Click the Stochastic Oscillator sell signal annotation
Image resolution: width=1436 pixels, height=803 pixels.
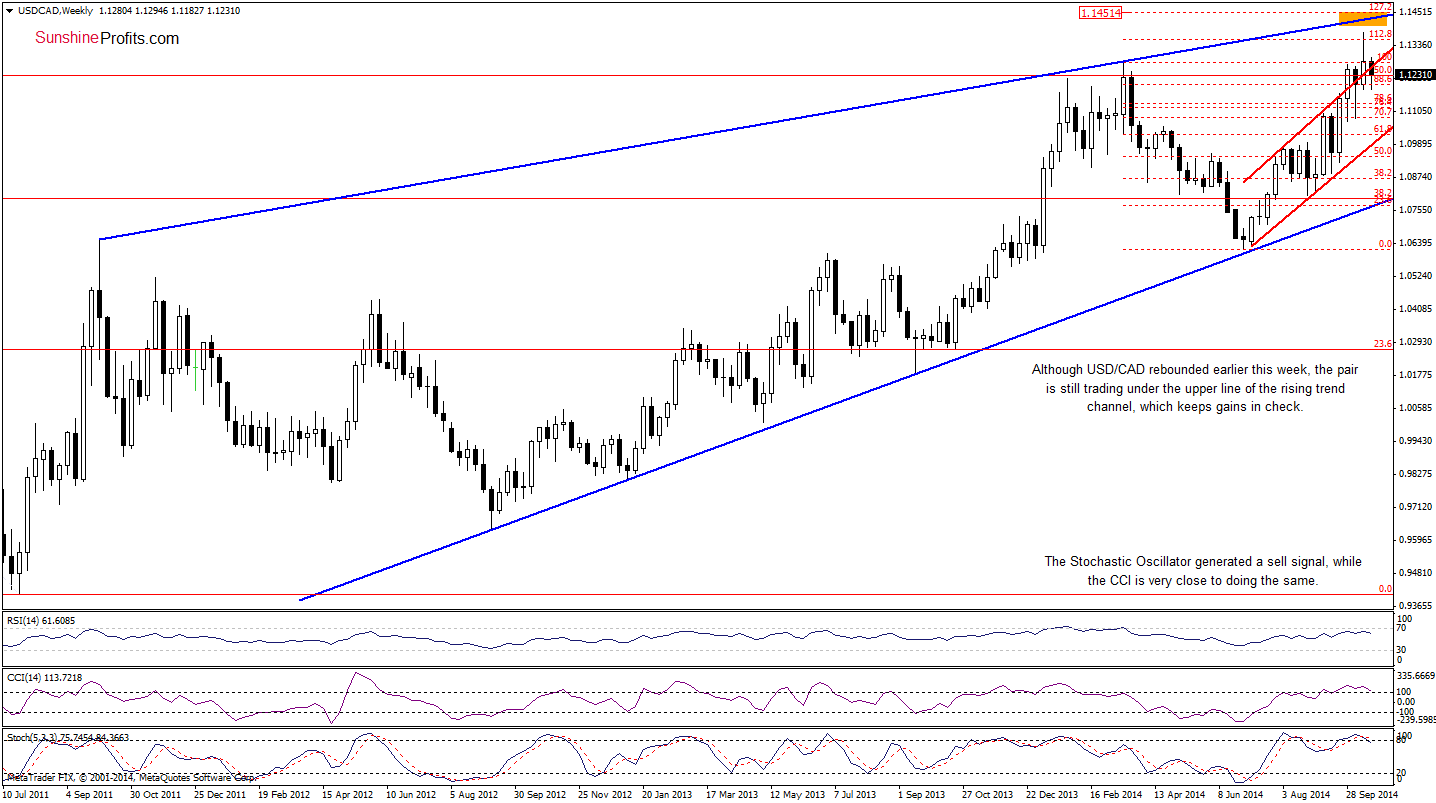click(1203, 571)
